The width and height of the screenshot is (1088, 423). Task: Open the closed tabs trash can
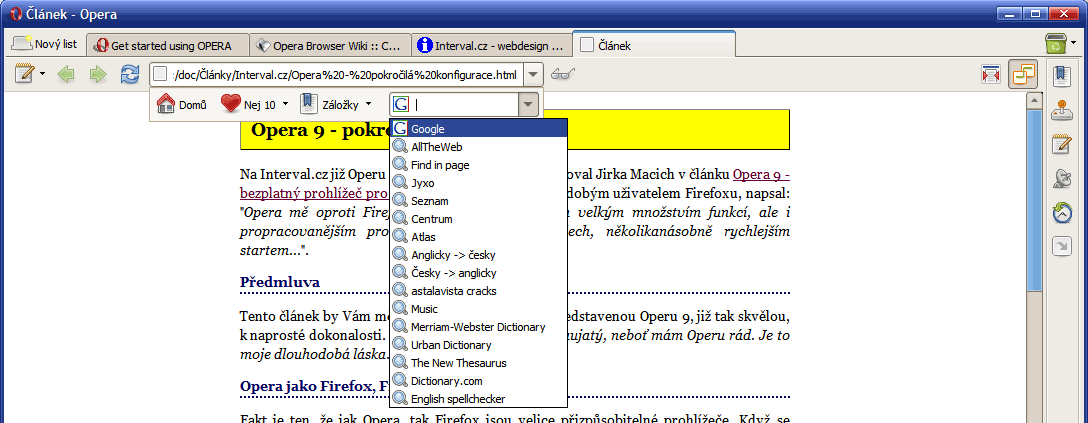click(x=1055, y=45)
